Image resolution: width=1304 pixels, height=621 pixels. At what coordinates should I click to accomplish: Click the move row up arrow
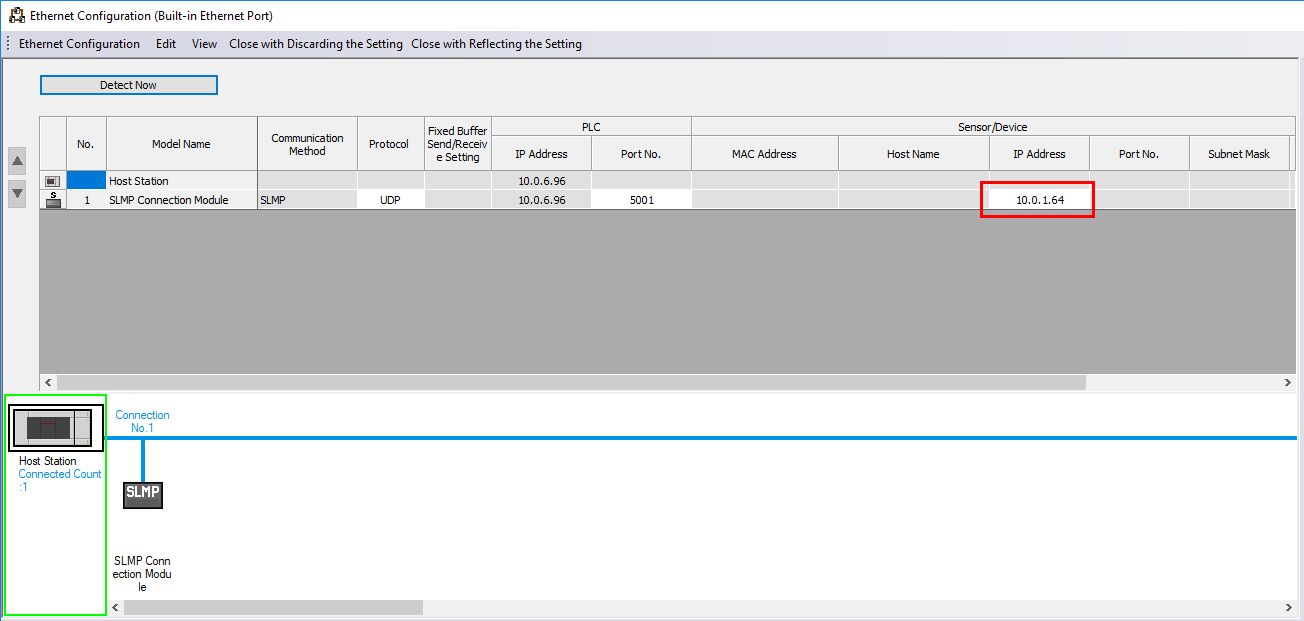(x=17, y=162)
